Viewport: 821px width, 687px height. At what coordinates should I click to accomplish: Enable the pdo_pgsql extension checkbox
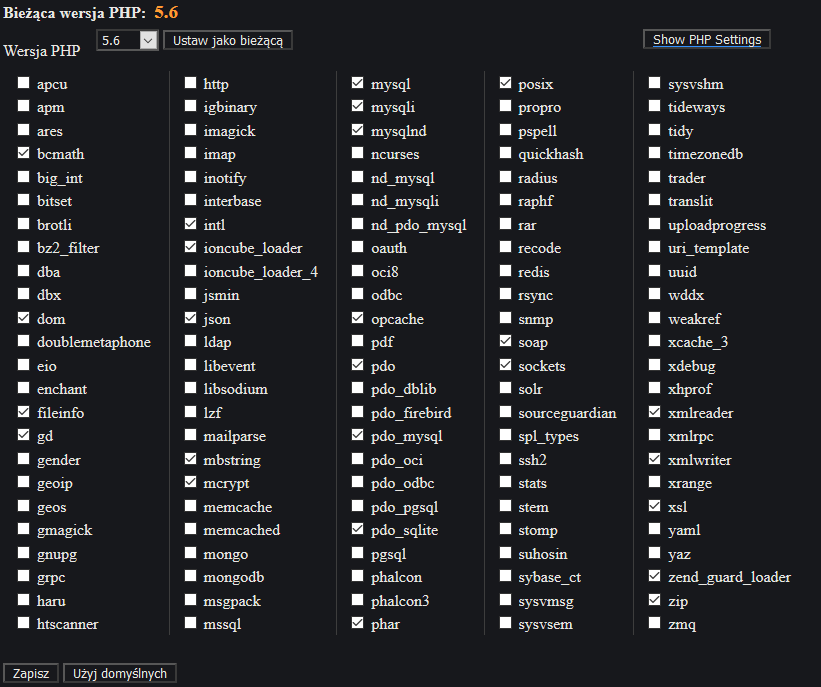358,507
